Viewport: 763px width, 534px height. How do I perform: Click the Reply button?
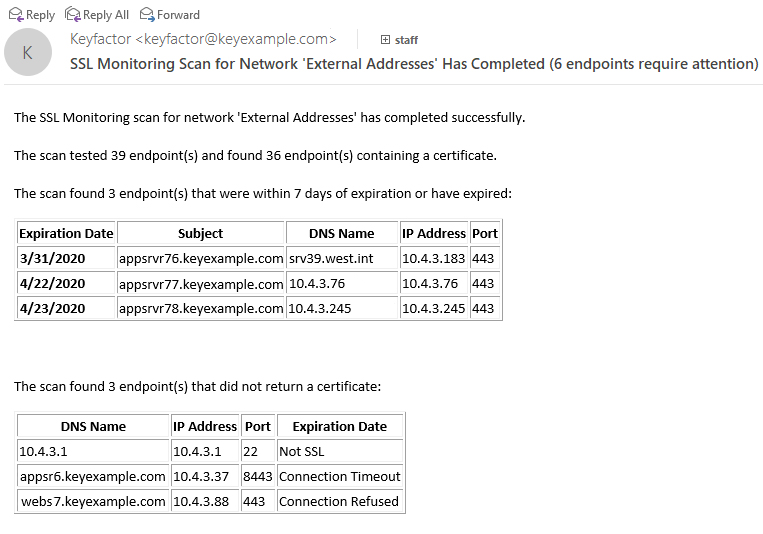(x=32, y=15)
